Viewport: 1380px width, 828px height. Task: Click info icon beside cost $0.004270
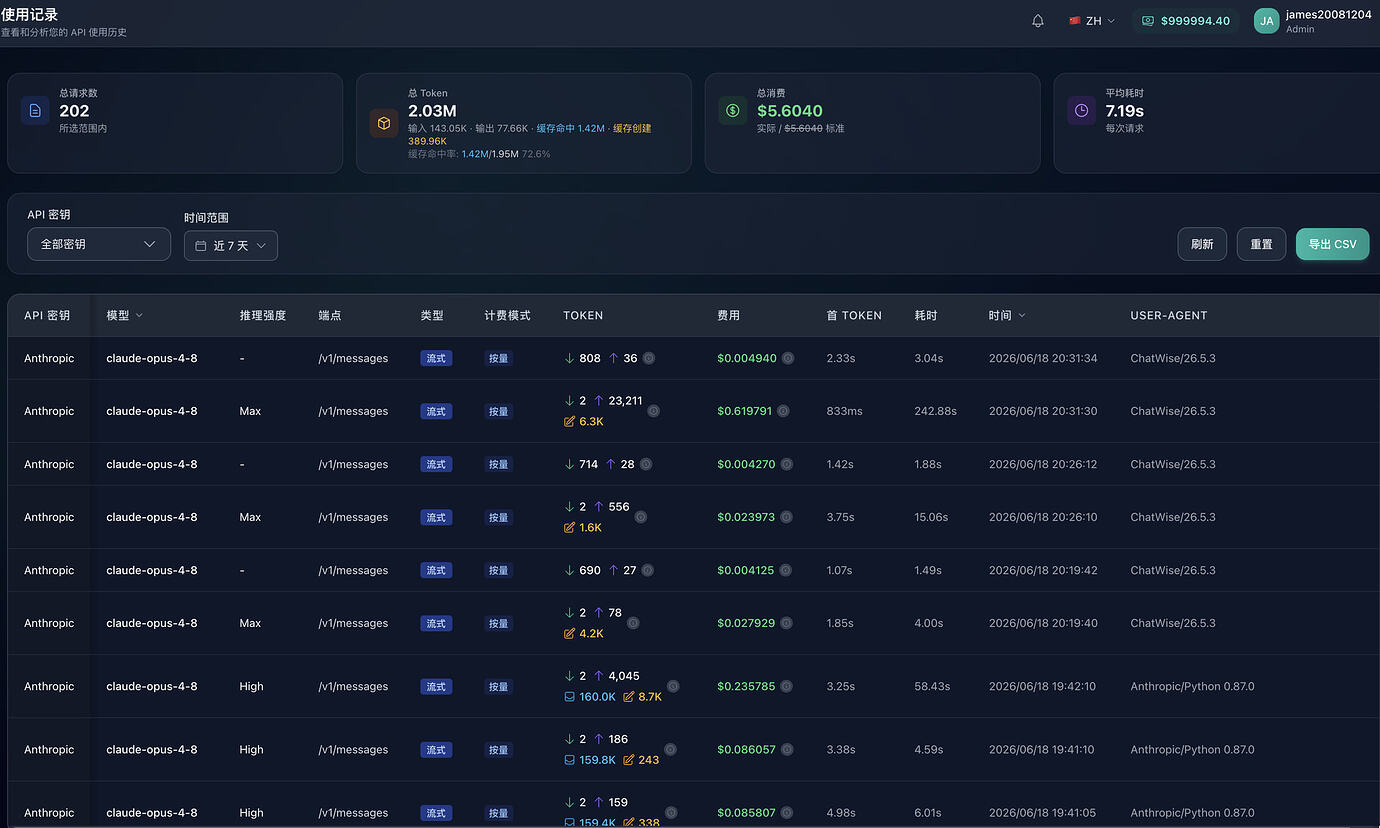pyautogui.click(x=788, y=464)
